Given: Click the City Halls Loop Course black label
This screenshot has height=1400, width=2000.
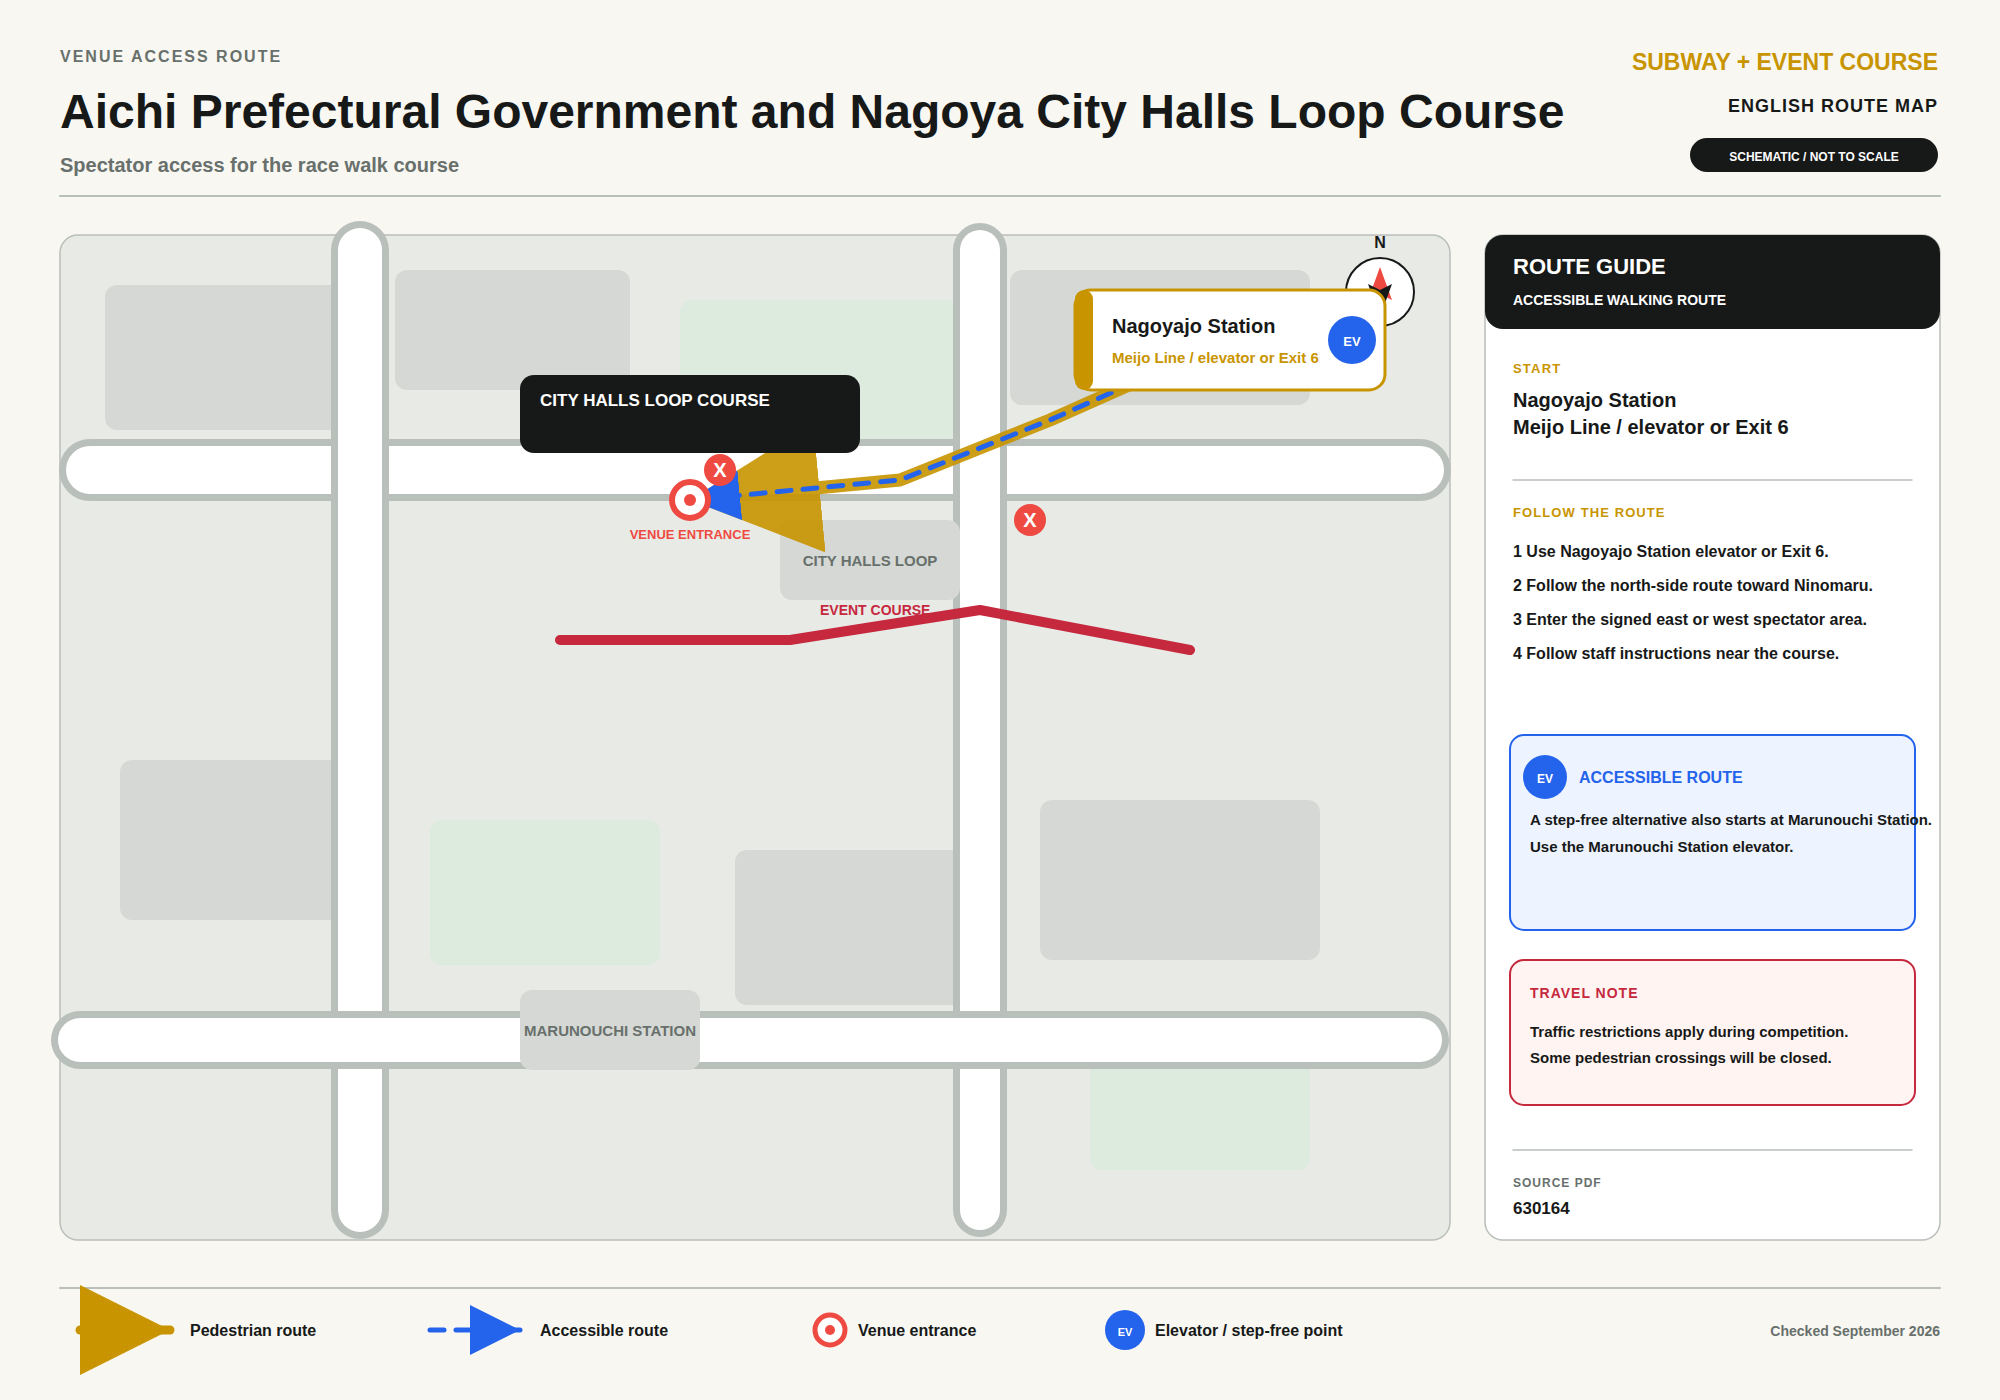Looking at the screenshot, I should [690, 414].
